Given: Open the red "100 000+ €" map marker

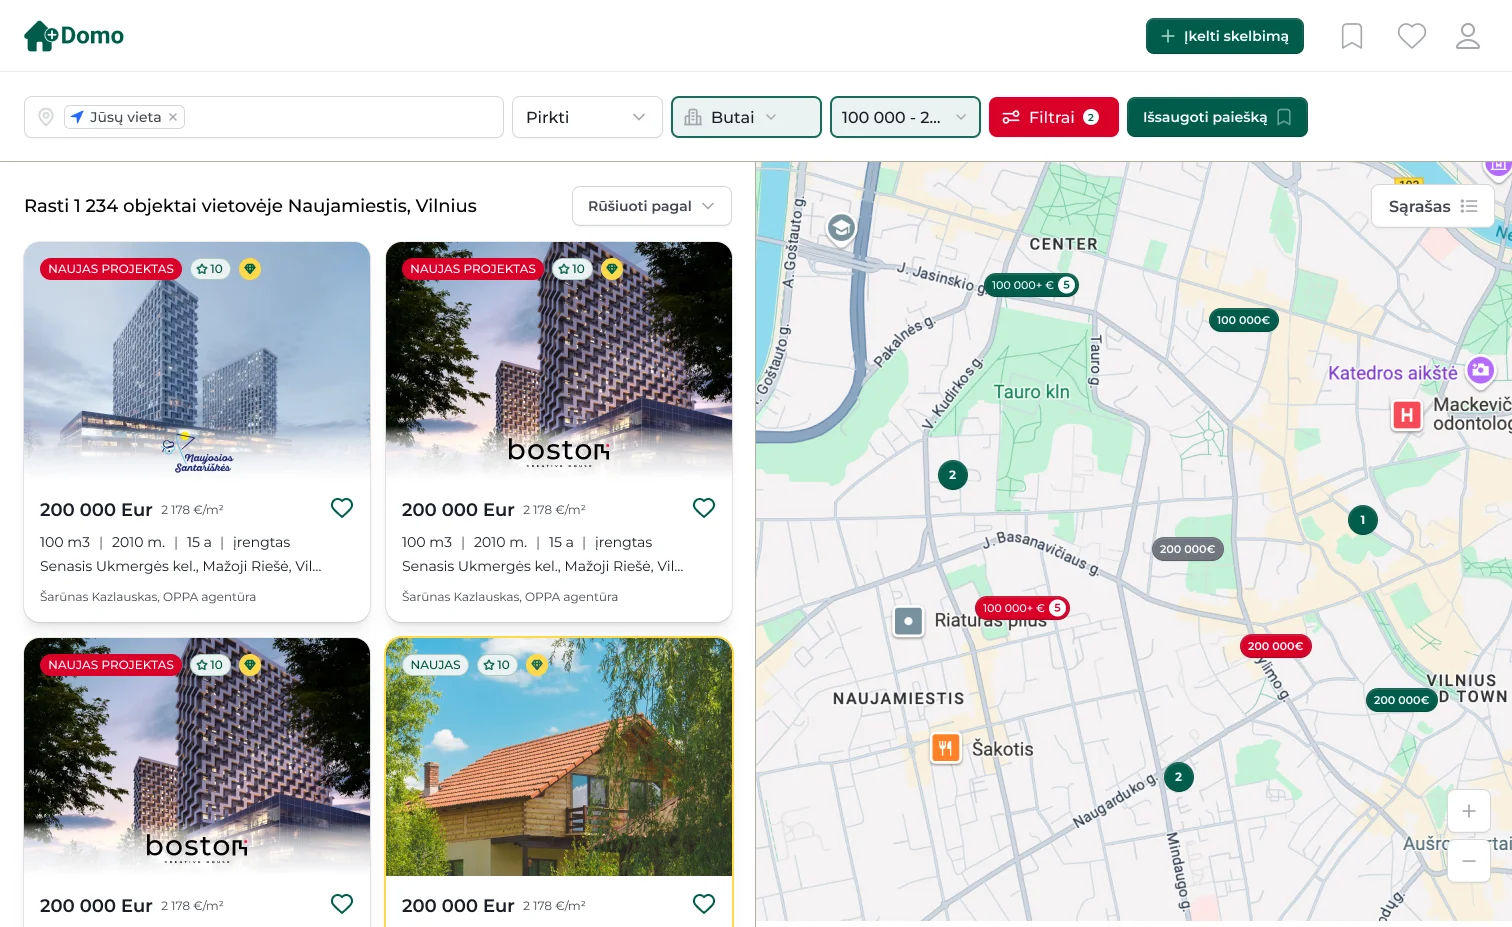Looking at the screenshot, I should [x=1022, y=608].
